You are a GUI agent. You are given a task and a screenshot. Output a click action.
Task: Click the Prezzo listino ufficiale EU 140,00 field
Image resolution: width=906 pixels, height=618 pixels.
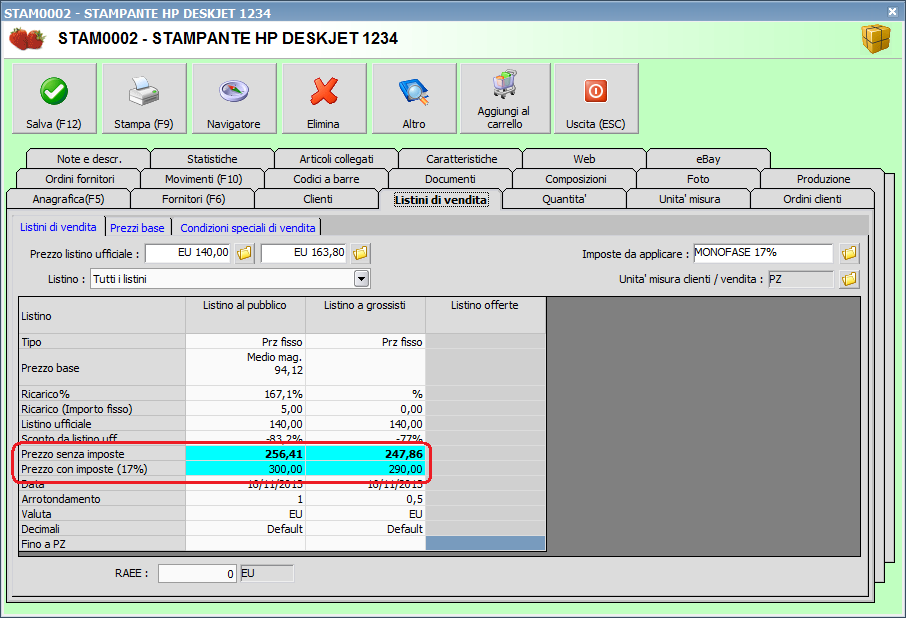pos(188,253)
